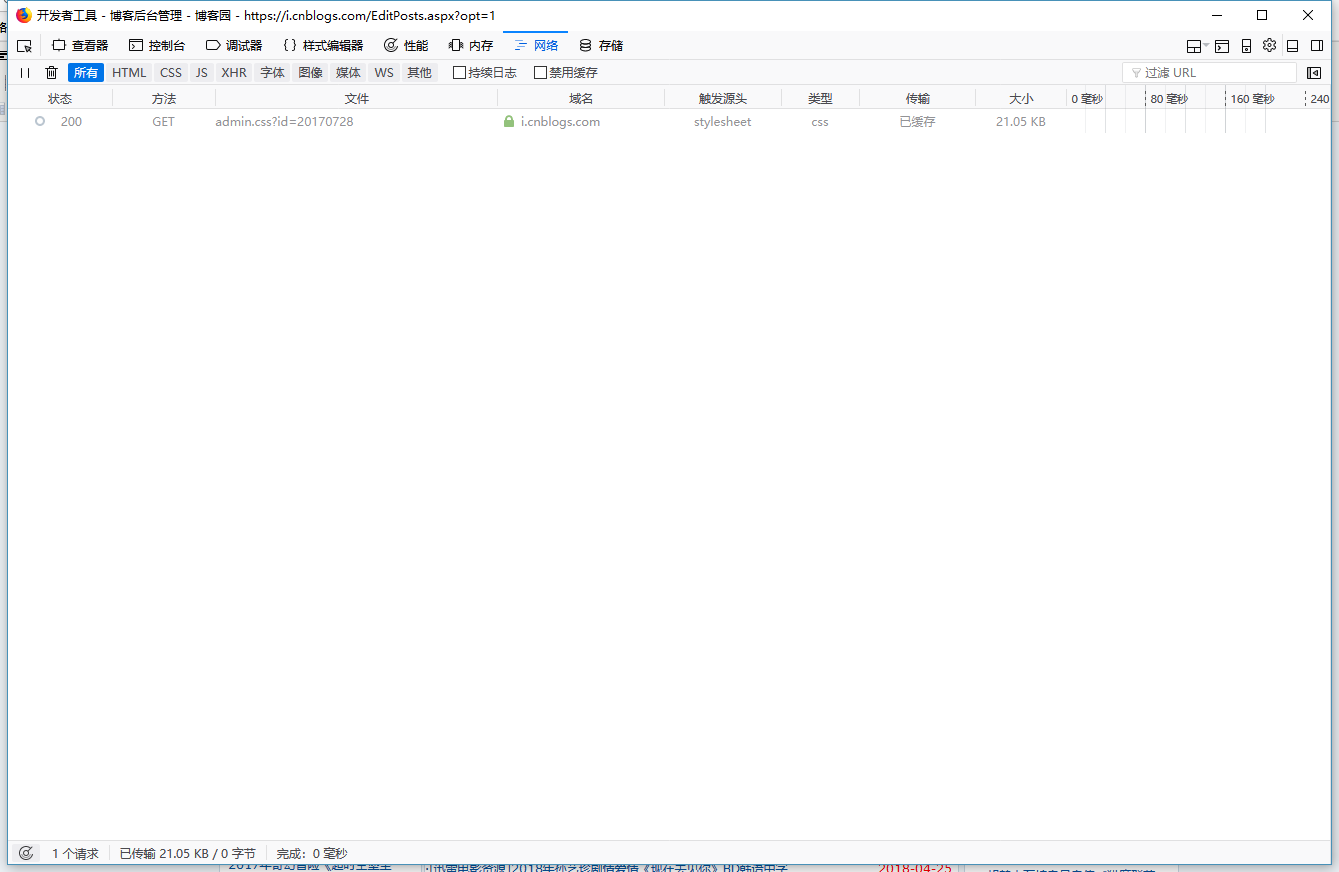This screenshot has width=1339, height=872.
Task: Sort by the 域名 column header
Action: tap(581, 99)
